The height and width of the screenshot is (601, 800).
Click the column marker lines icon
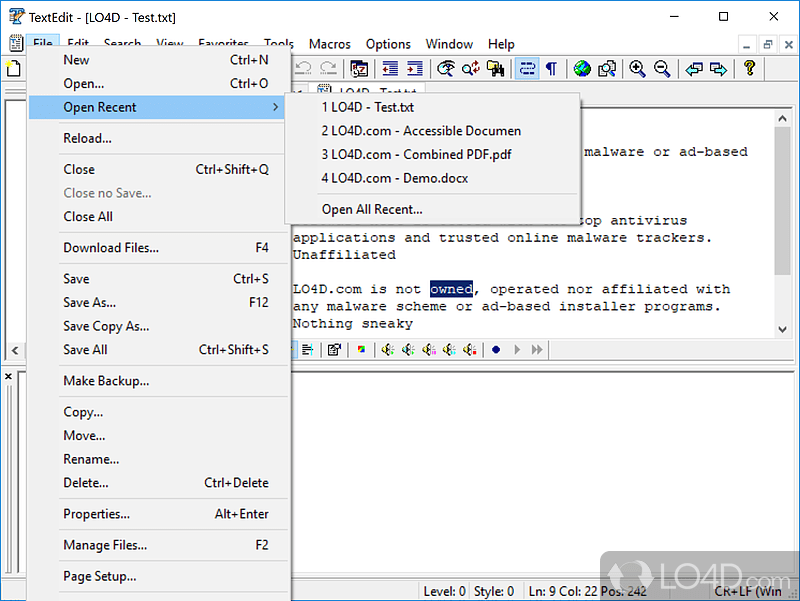[x=307, y=350]
